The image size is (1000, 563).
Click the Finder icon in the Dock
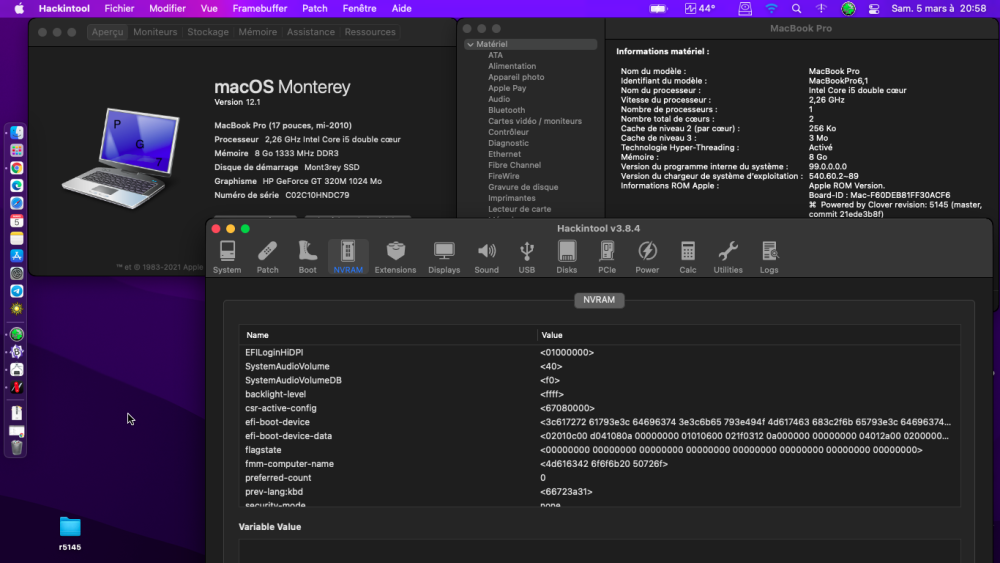(17, 132)
